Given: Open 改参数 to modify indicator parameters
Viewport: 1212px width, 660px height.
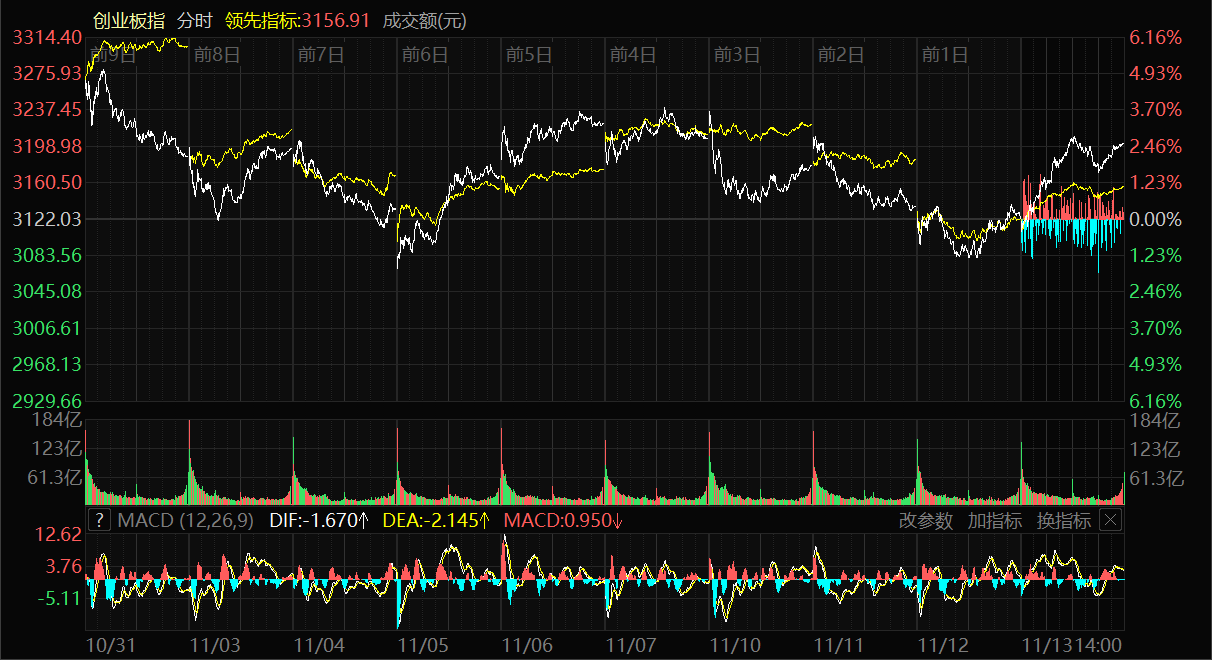Looking at the screenshot, I should (925, 520).
